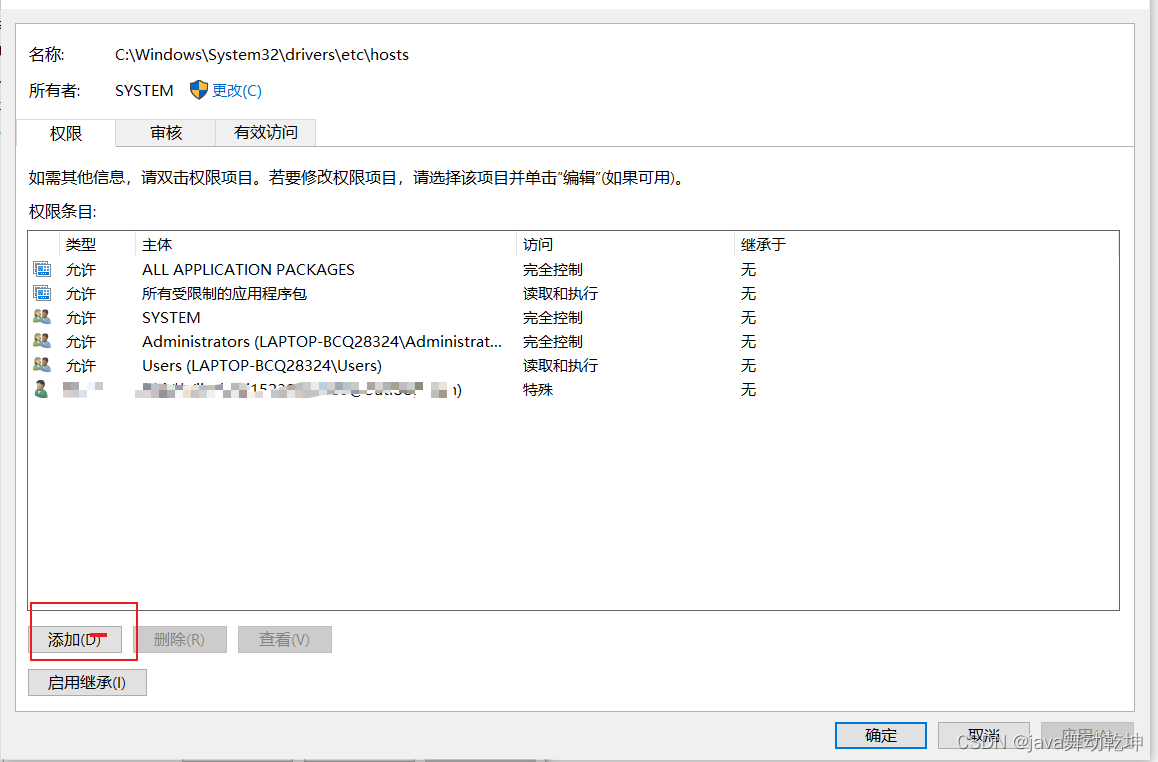This screenshot has width=1158, height=762.
Task: Click the hosts file path text
Action: pos(262,55)
